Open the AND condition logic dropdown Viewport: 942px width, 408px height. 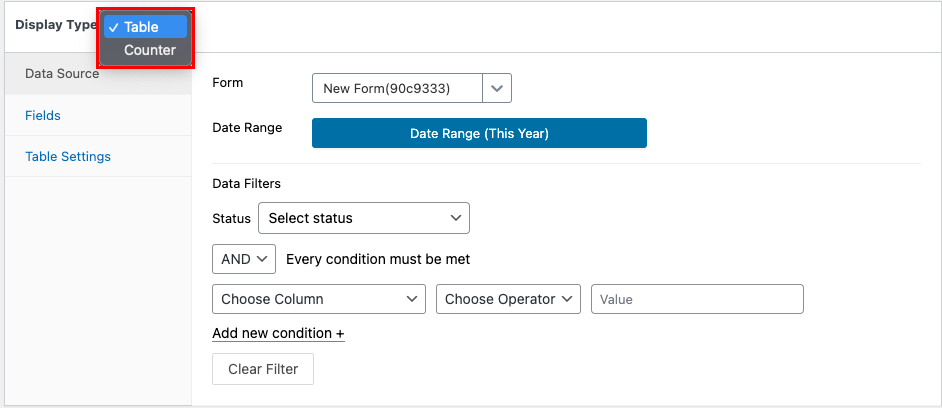[x=244, y=259]
